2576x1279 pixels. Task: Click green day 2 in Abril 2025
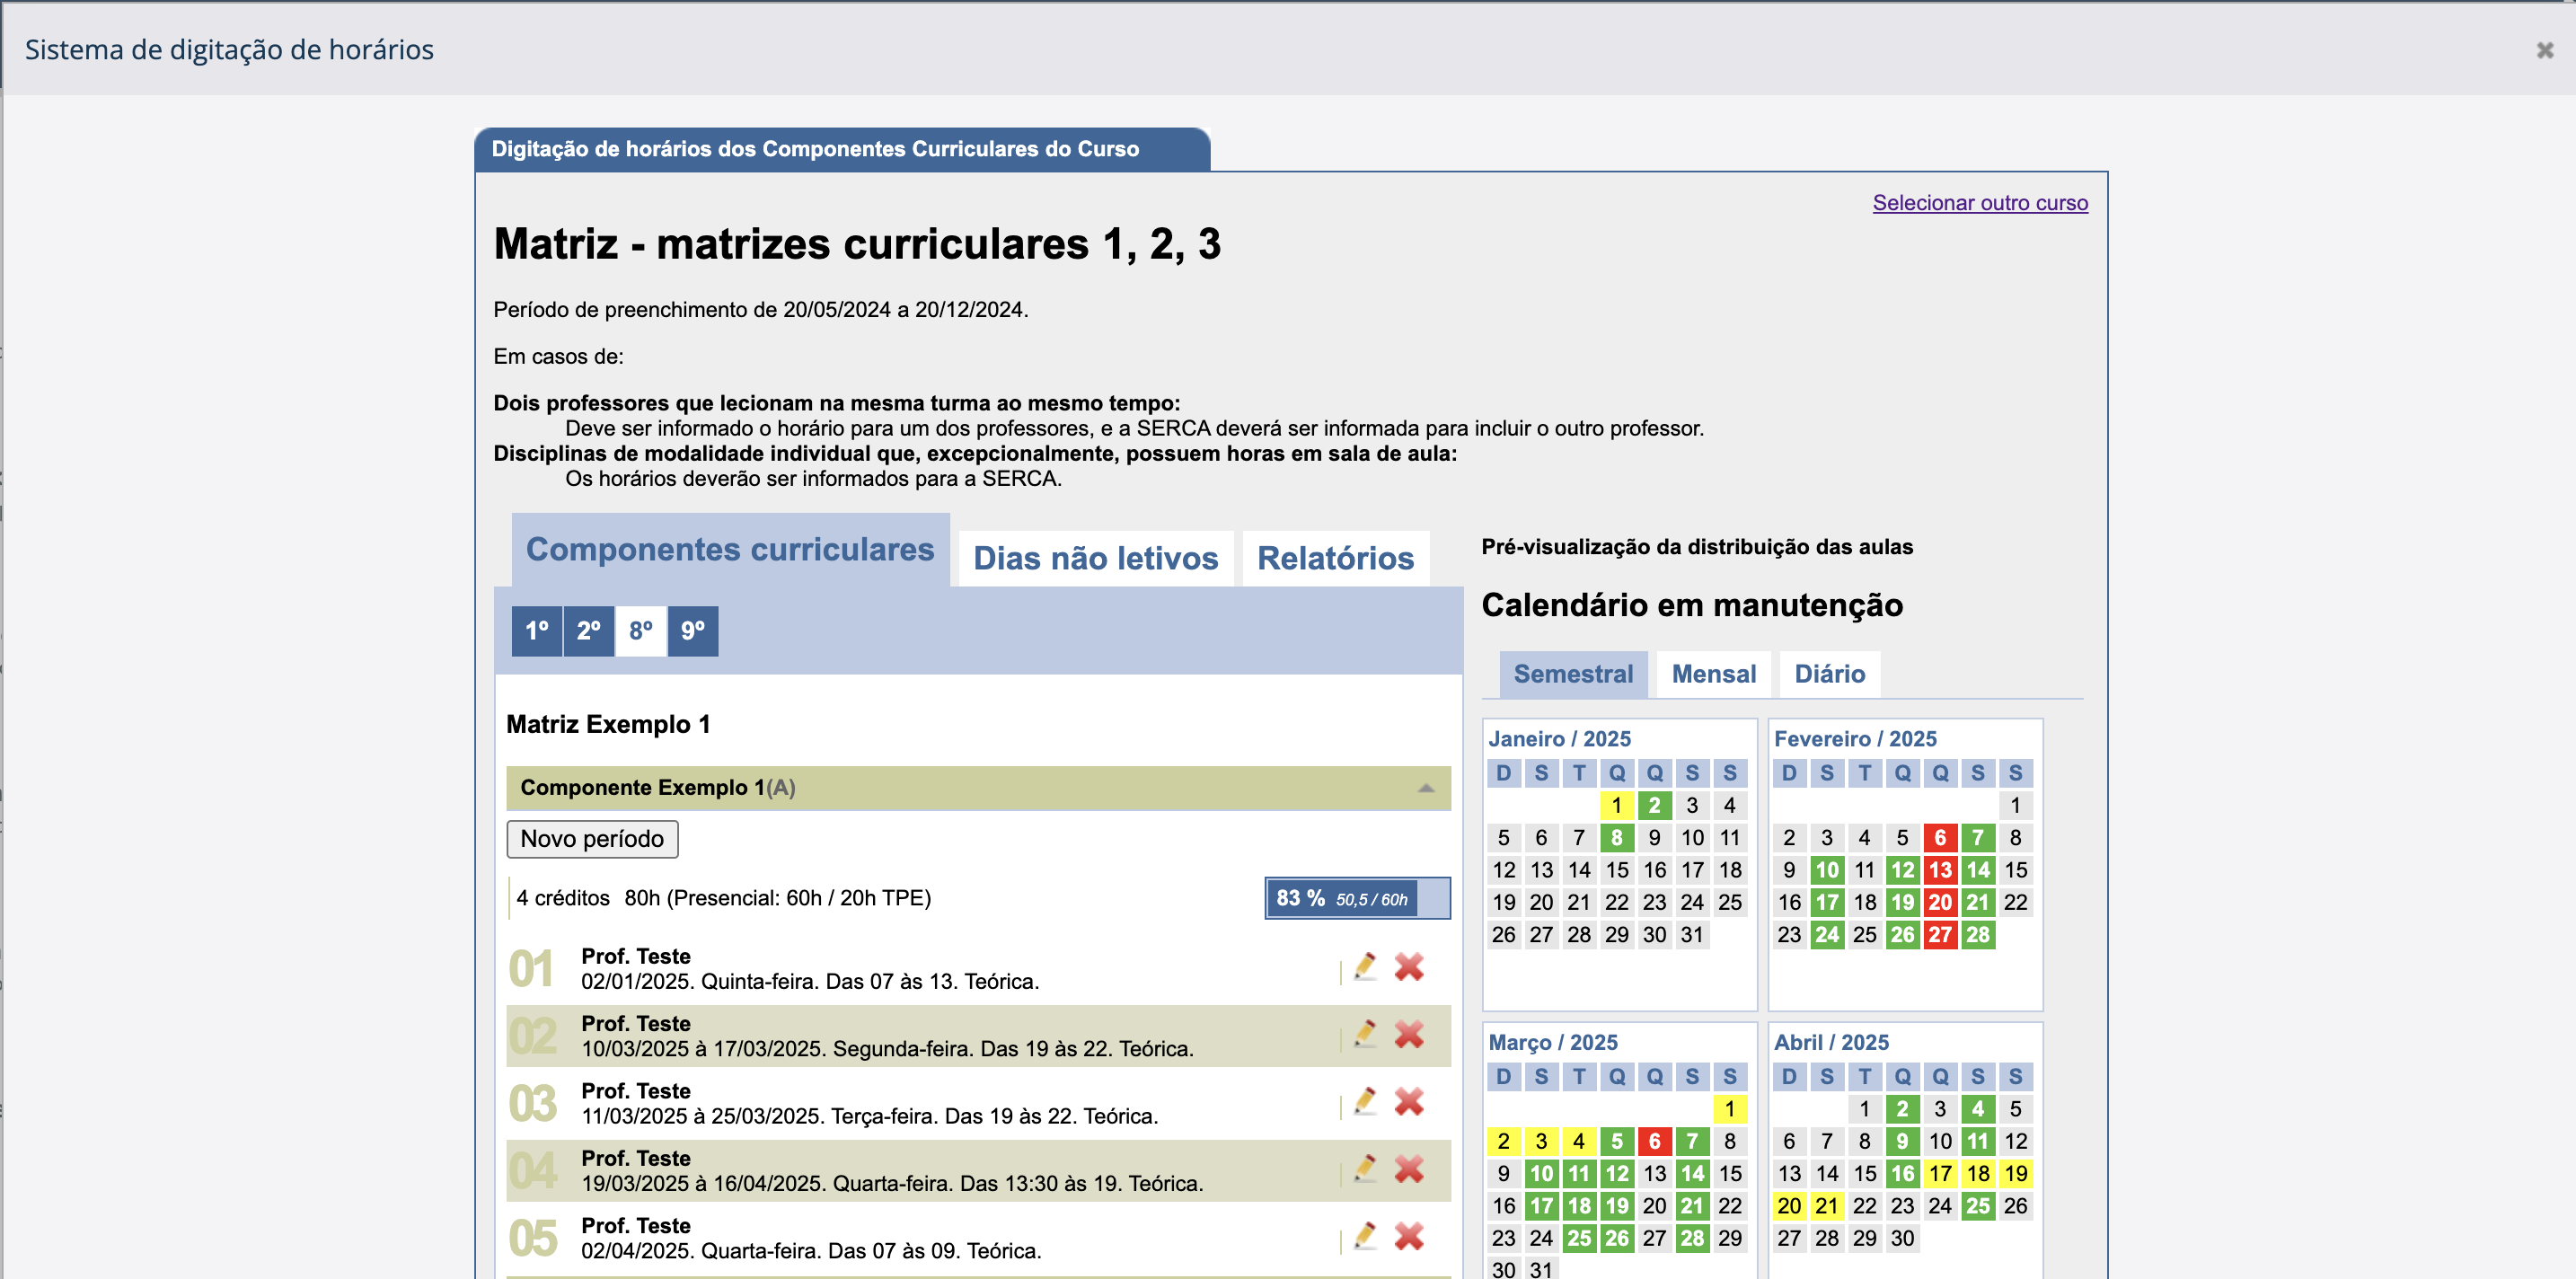click(1902, 1109)
